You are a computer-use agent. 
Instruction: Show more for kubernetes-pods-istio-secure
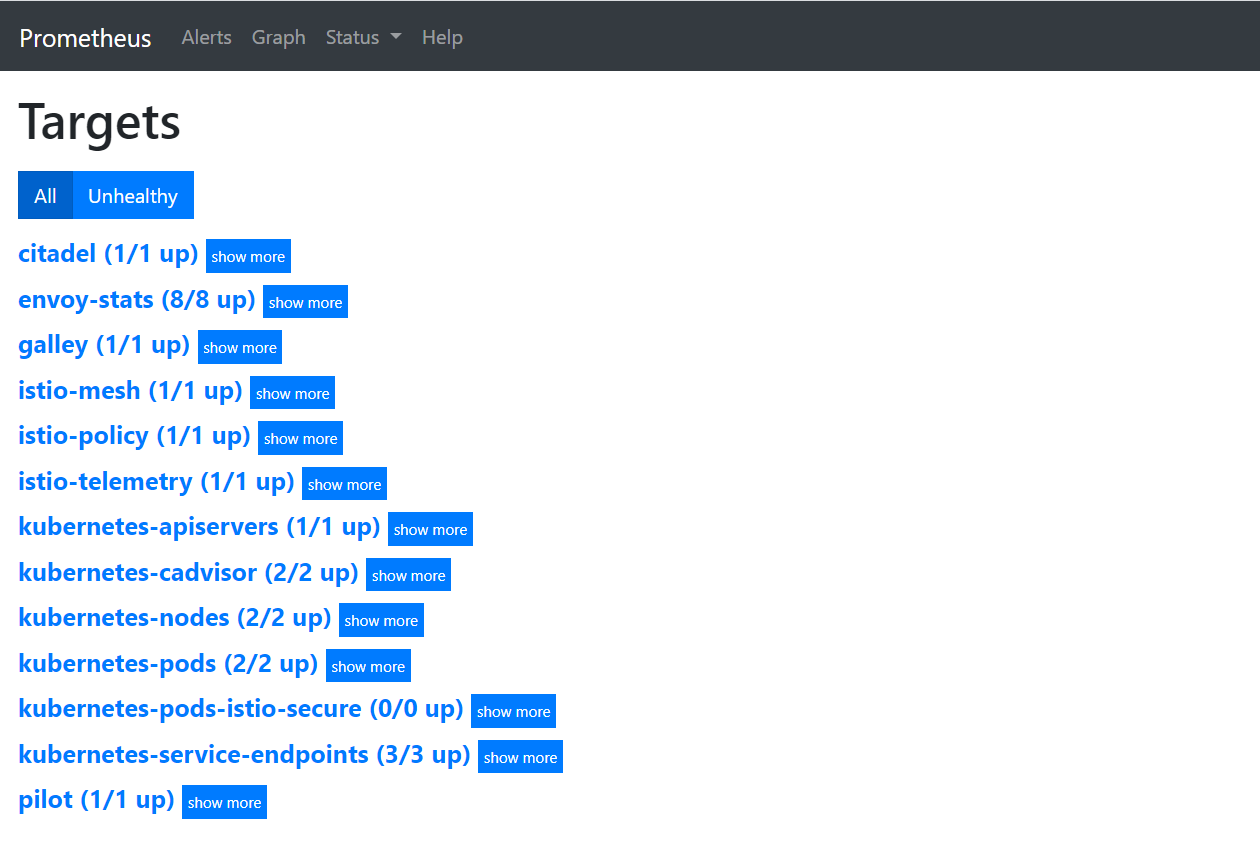(x=513, y=711)
